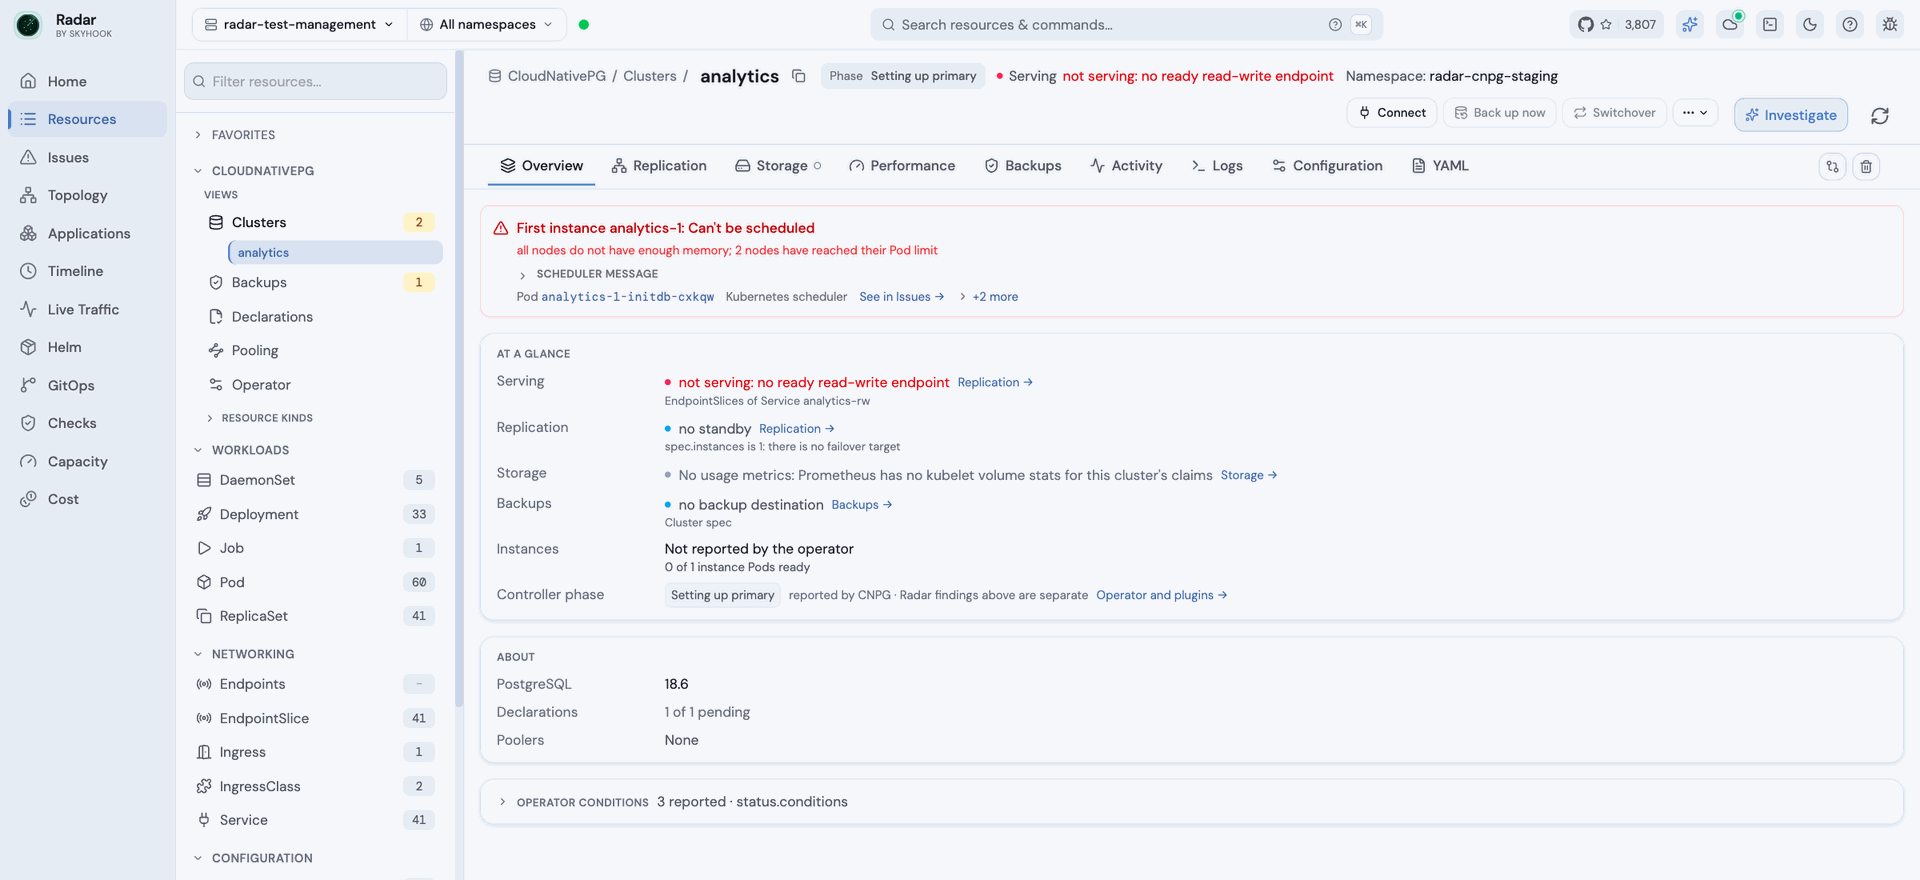Click the Search resources & commands field

(x=1126, y=25)
